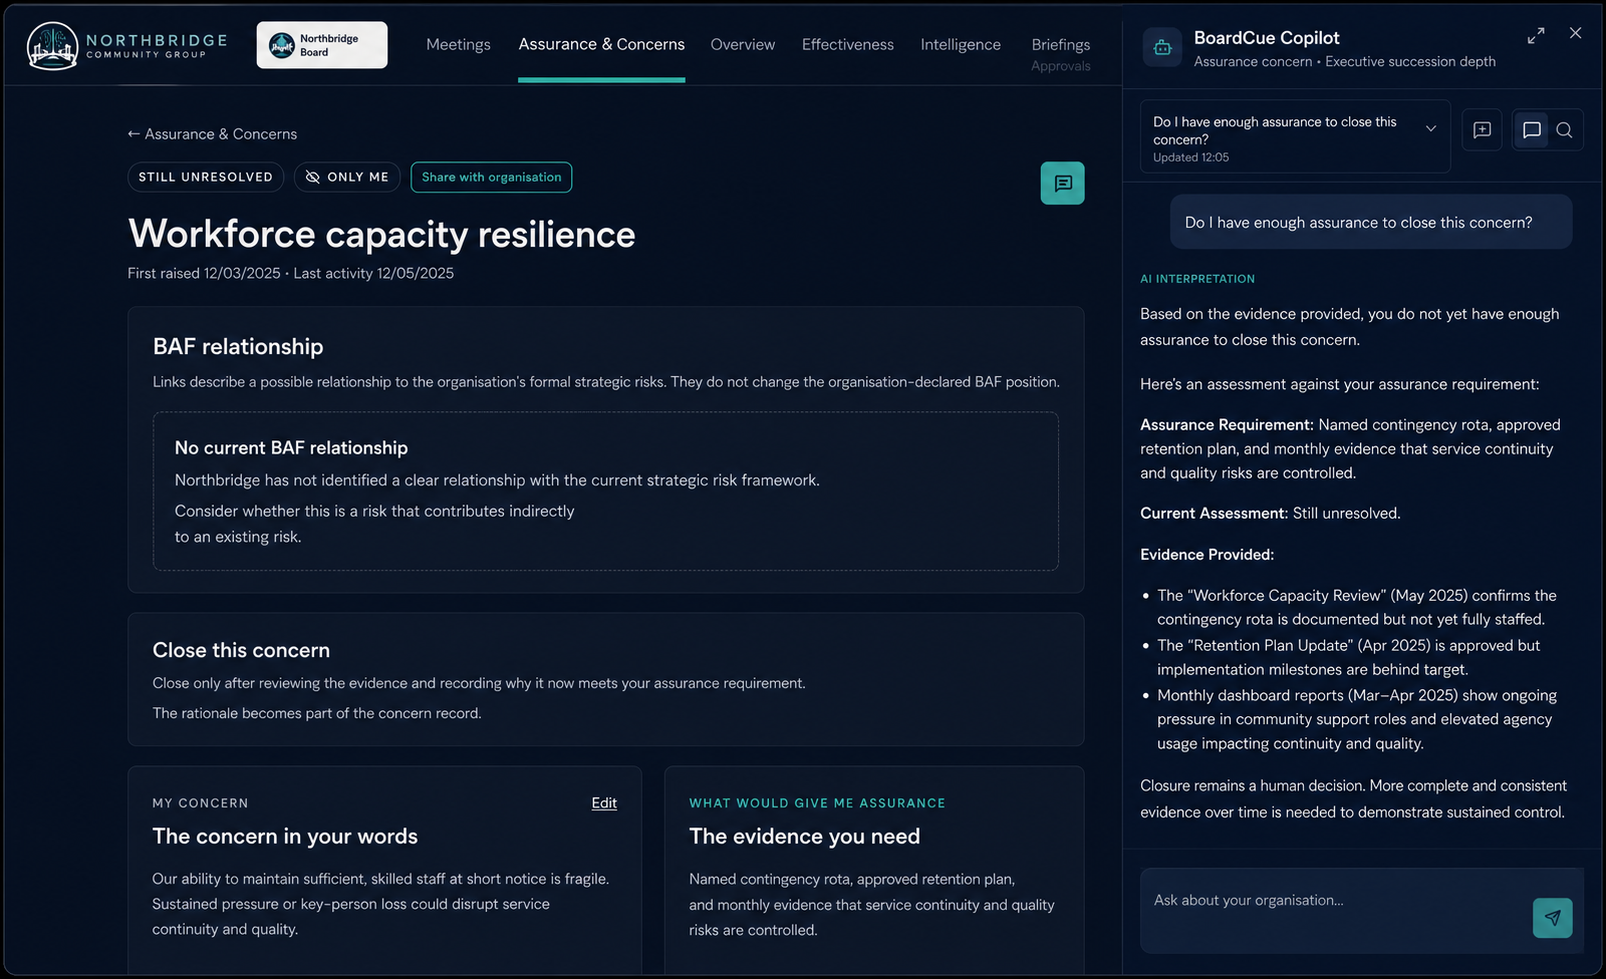Click the BoardCue Copilot robot icon
The width and height of the screenshot is (1606, 979).
[1162, 47]
